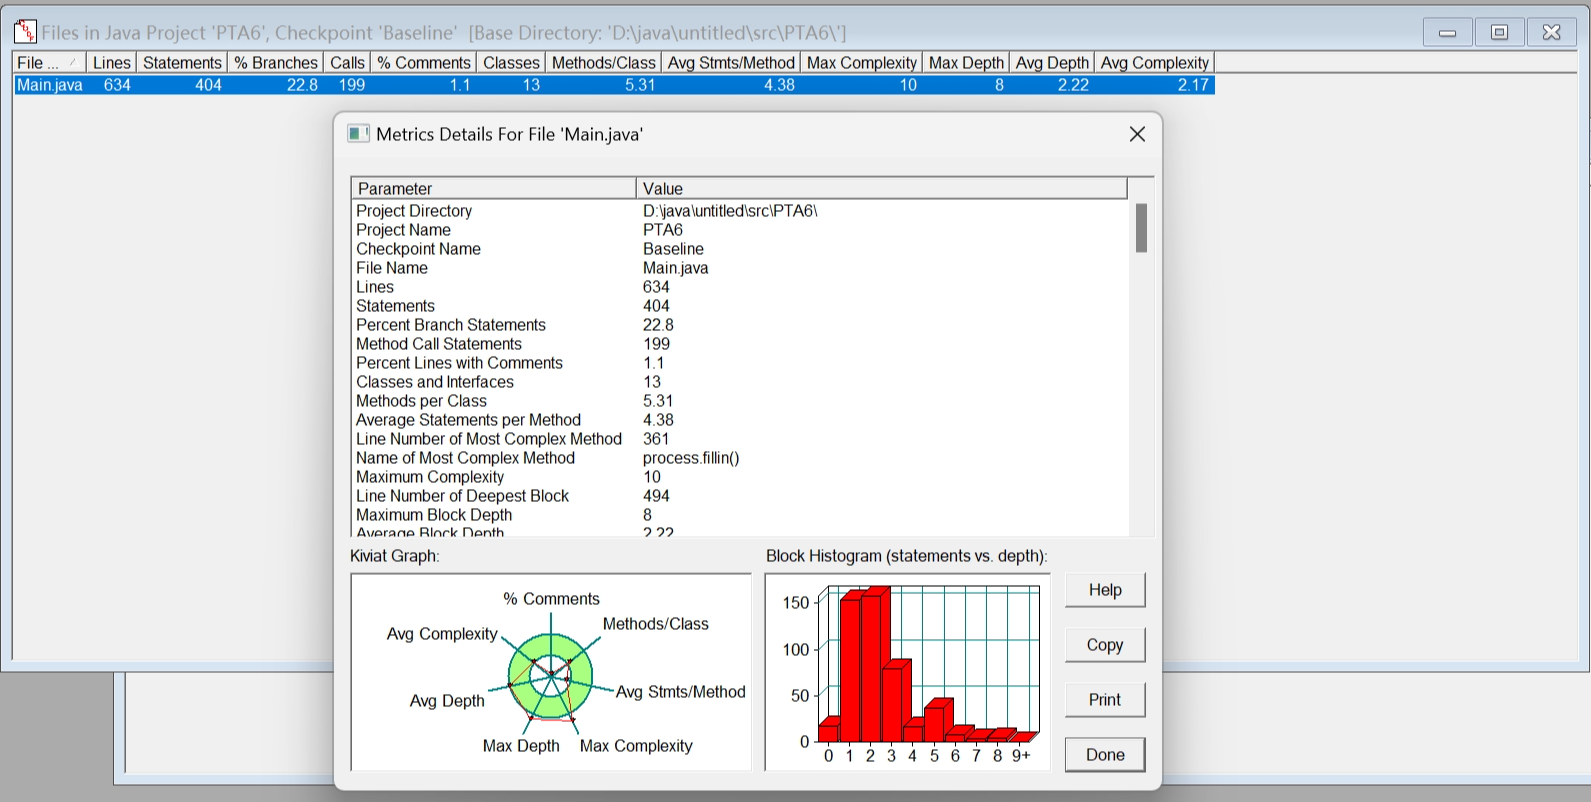This screenshot has height=802, width=1591.
Task: Print the metrics details report
Action: (x=1105, y=700)
